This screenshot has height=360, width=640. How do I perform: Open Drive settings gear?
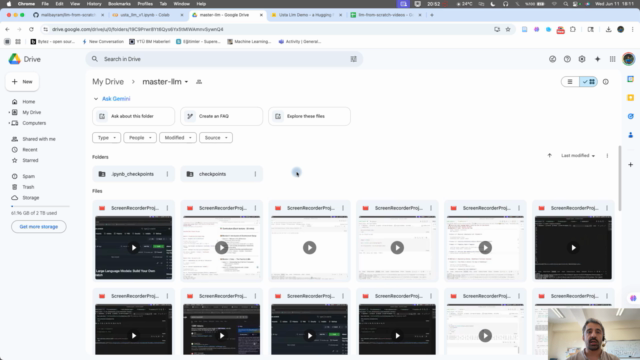[582, 59]
